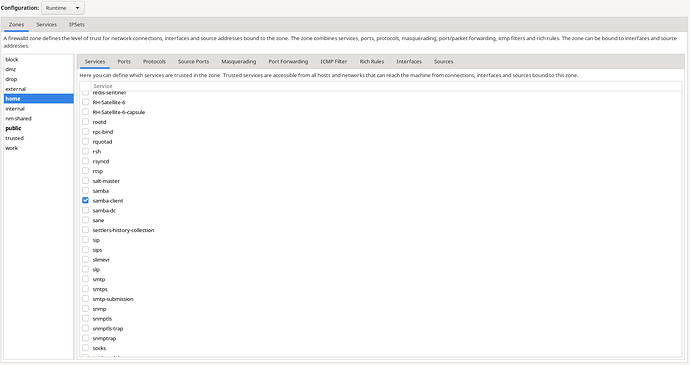The width and height of the screenshot is (690, 365).
Task: Enable the settlers-history-collection checkbox
Action: pyautogui.click(x=85, y=230)
